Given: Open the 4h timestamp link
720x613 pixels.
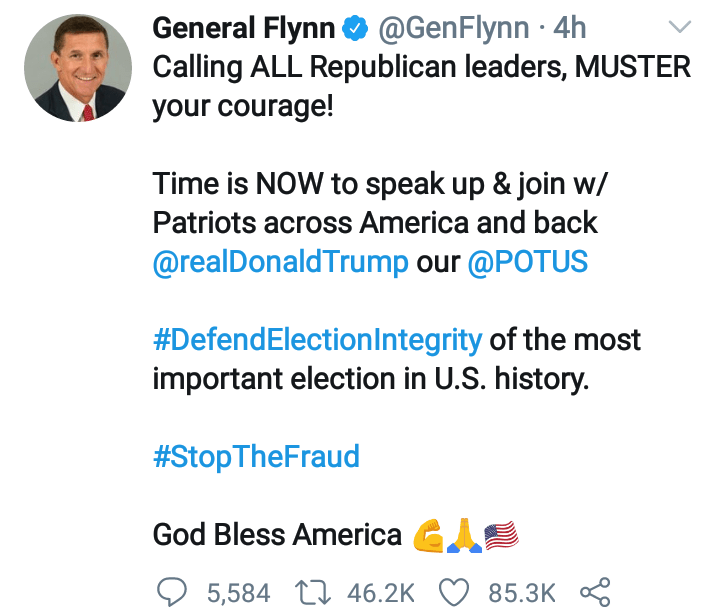Looking at the screenshot, I should [x=569, y=28].
